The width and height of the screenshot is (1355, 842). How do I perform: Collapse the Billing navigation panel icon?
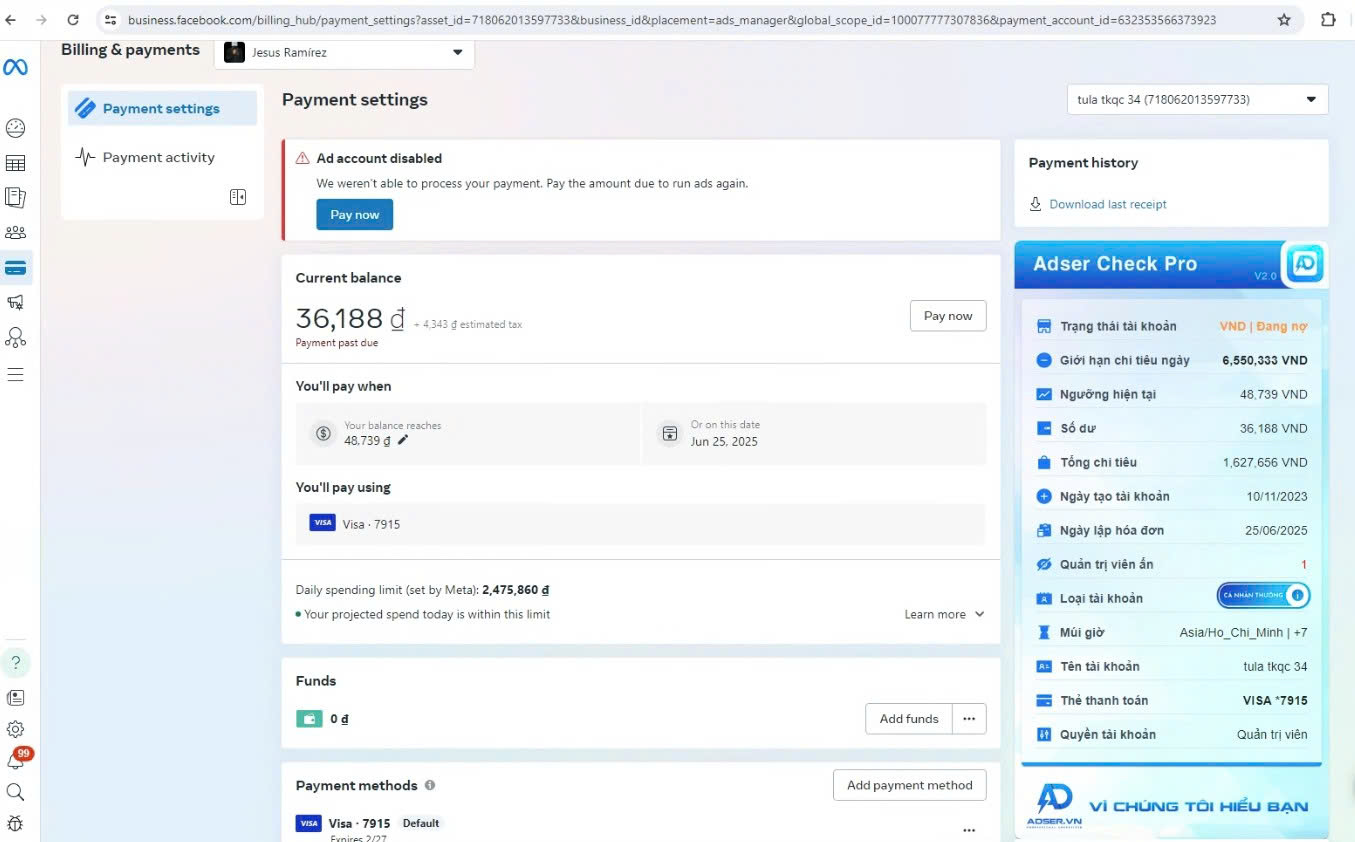point(238,197)
